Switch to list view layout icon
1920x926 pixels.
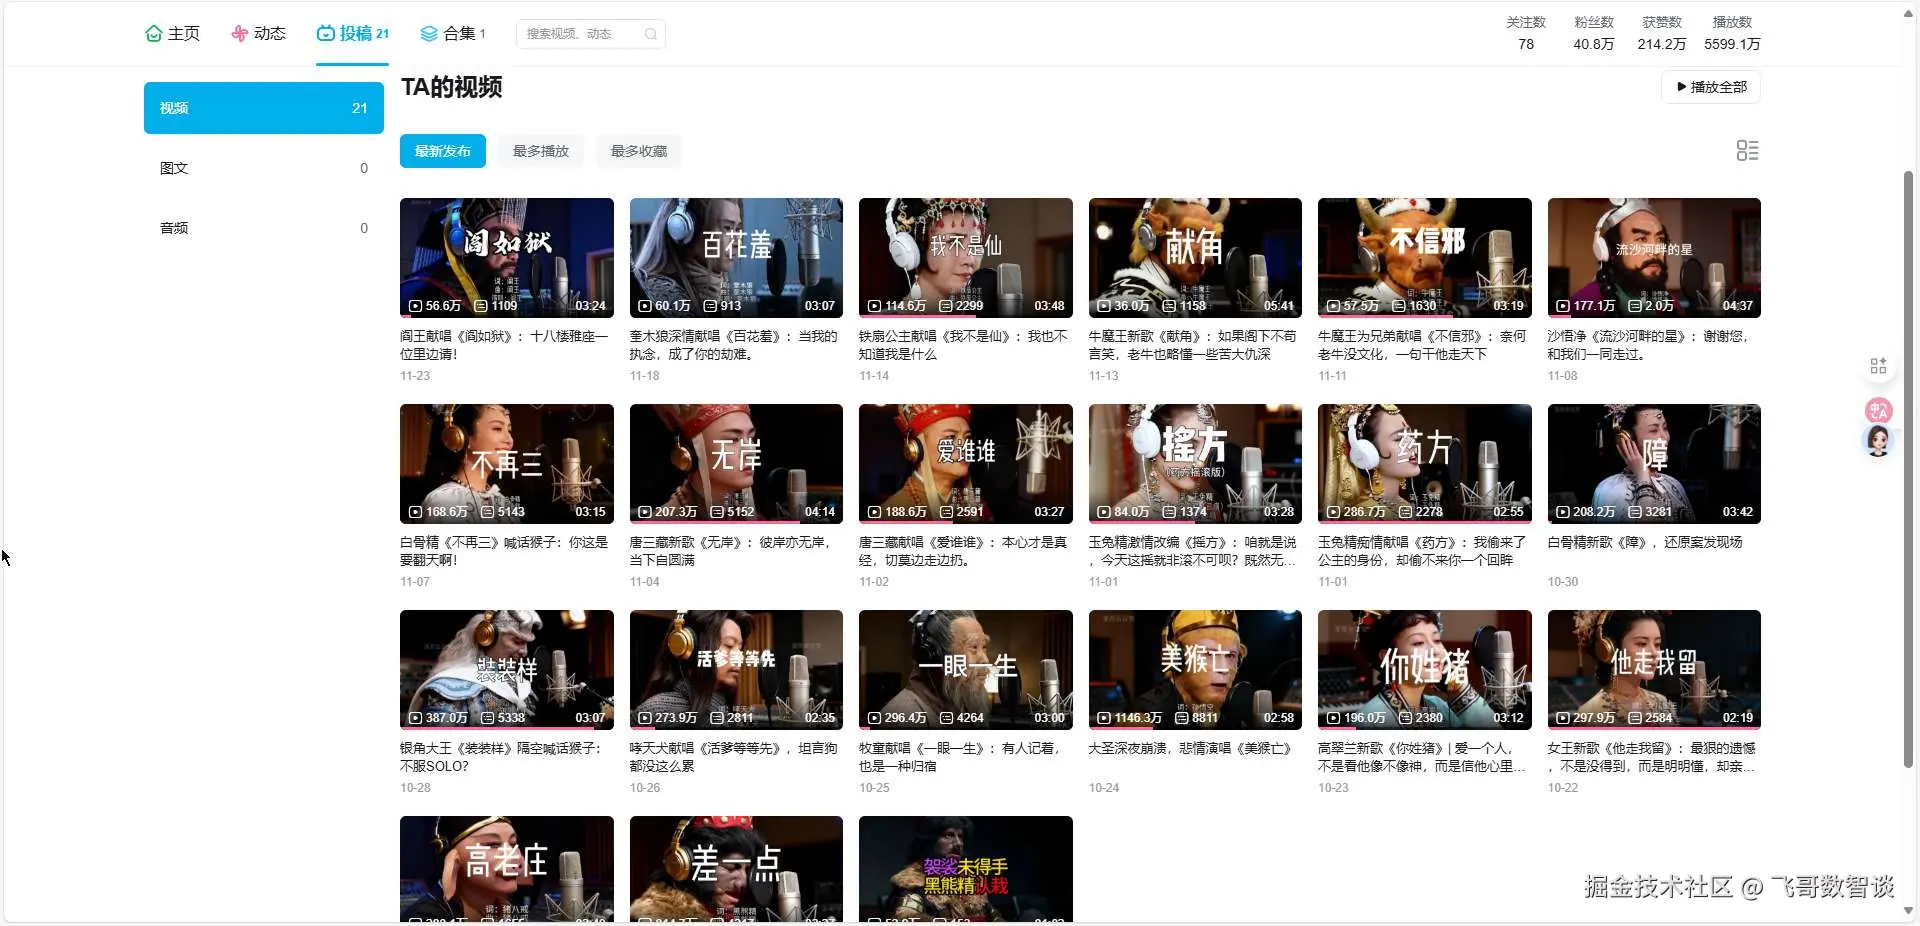point(1747,150)
